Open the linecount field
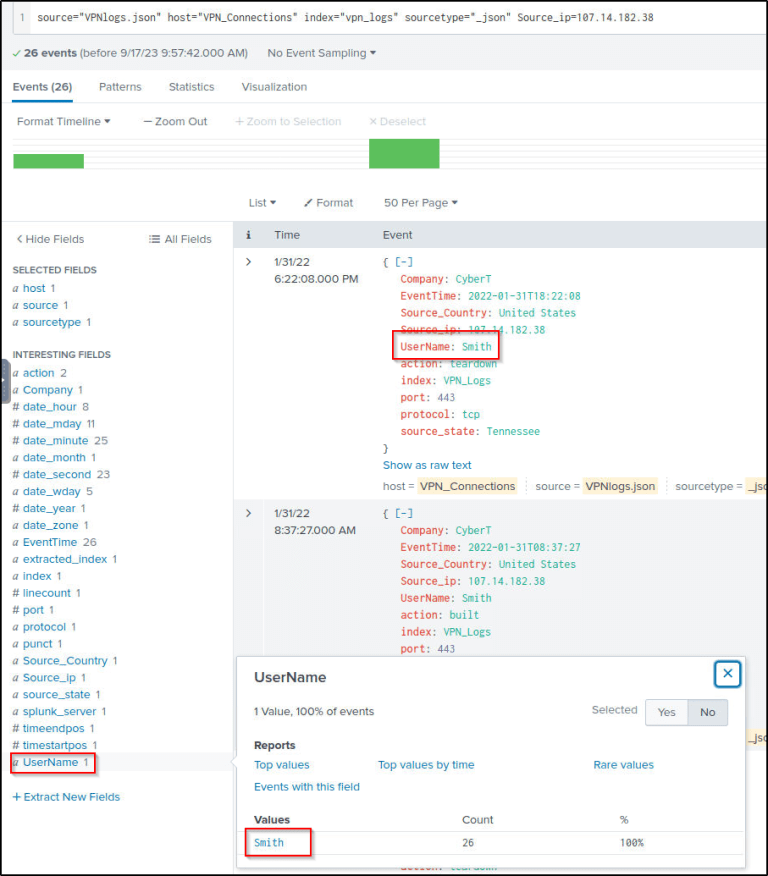 click(47, 593)
